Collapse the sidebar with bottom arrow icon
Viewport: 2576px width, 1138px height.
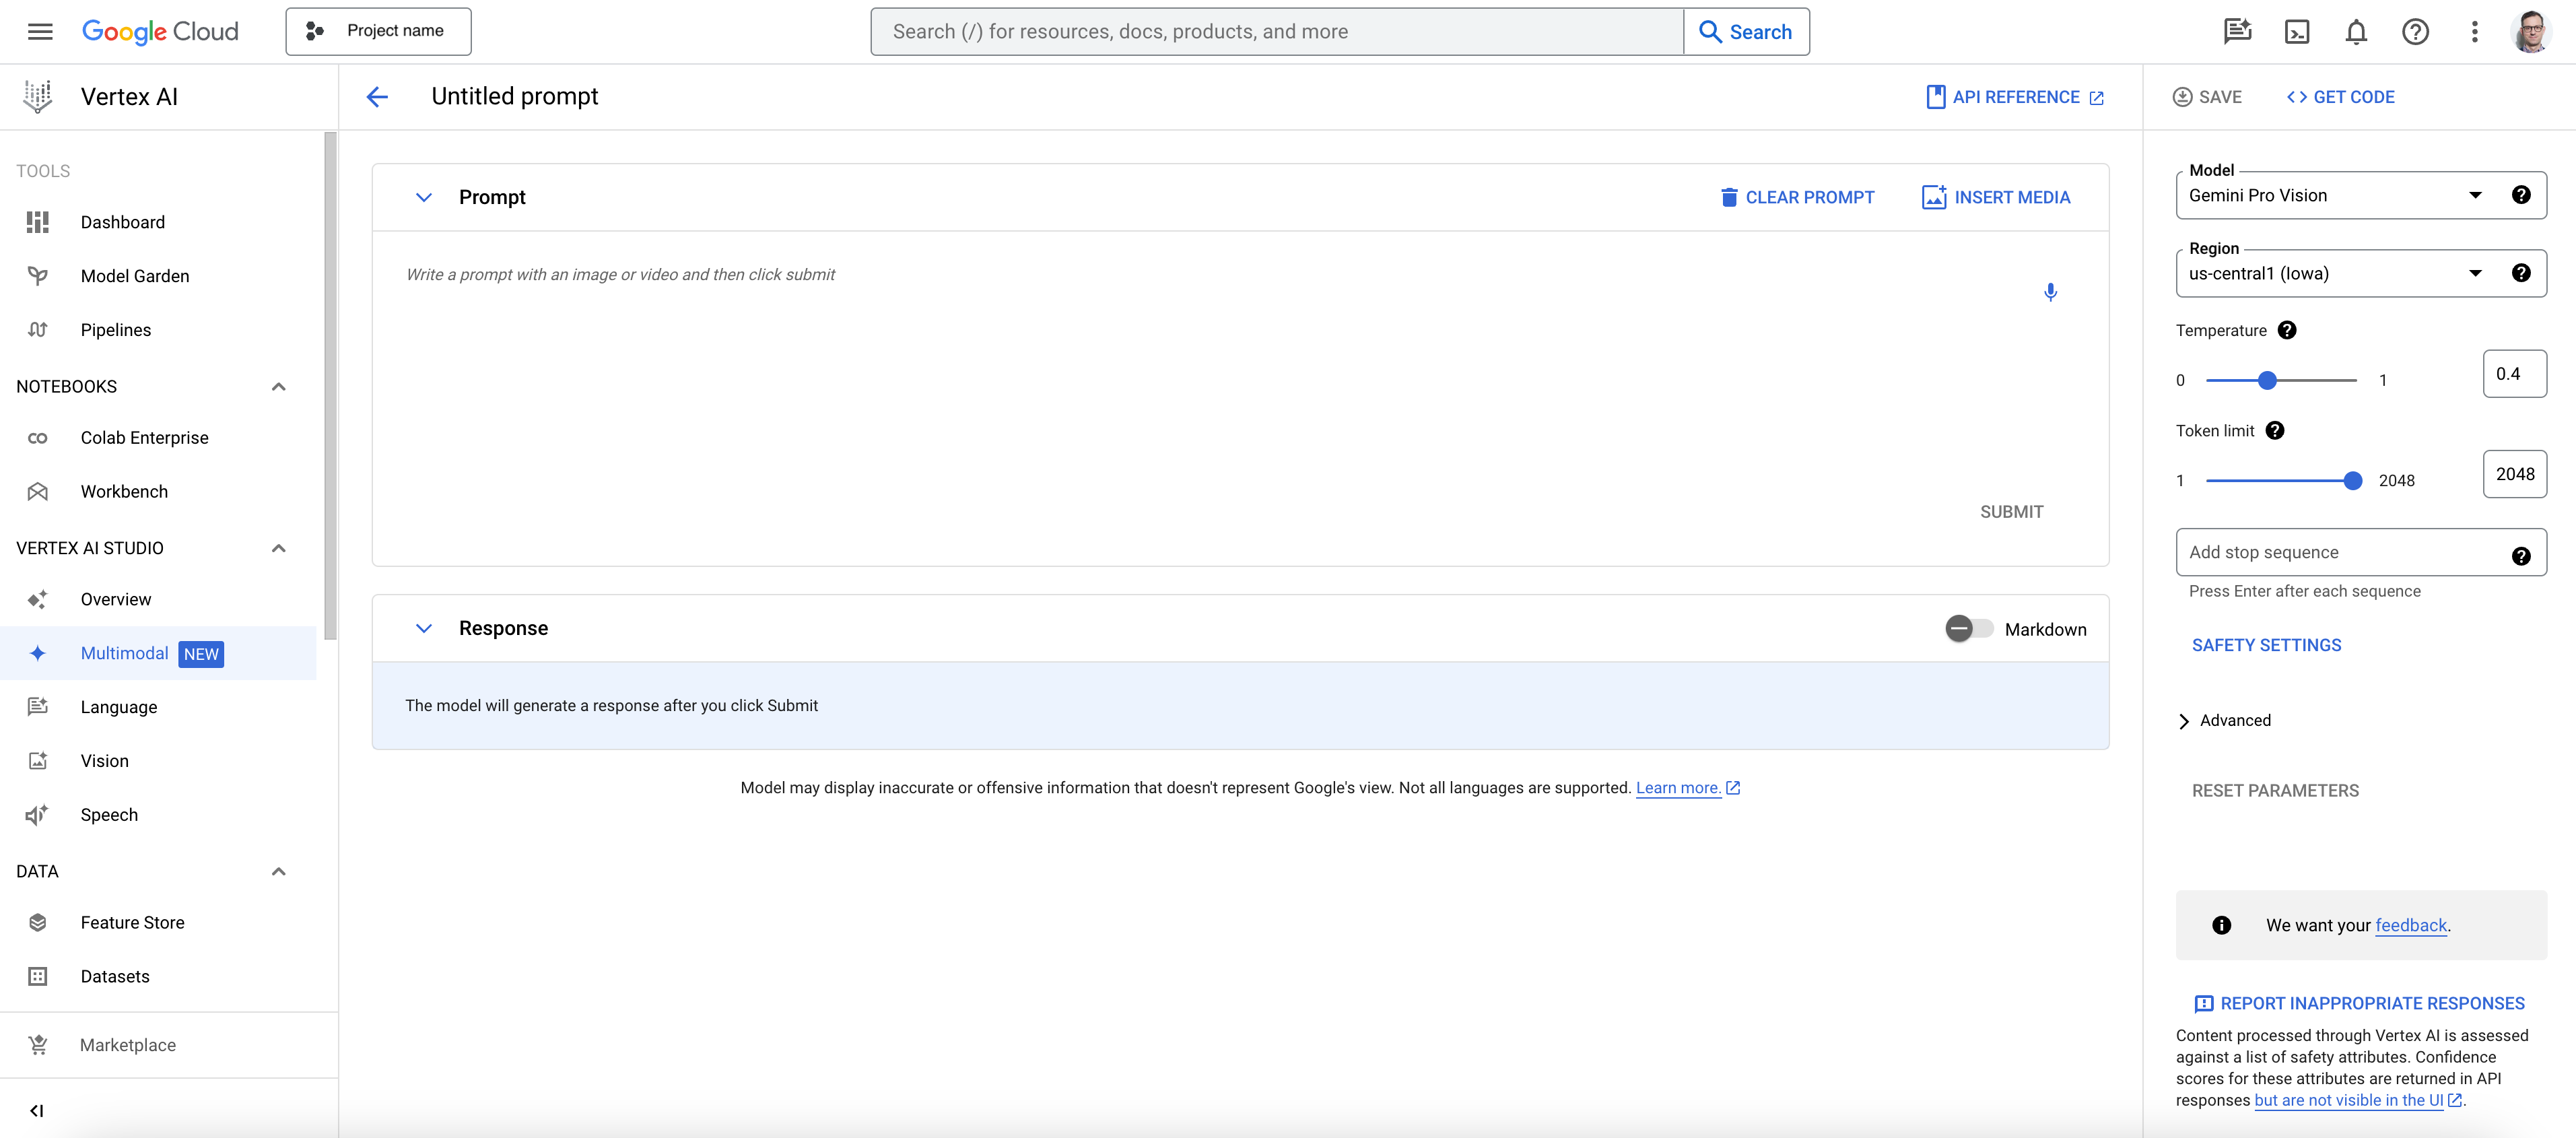pyautogui.click(x=37, y=1110)
